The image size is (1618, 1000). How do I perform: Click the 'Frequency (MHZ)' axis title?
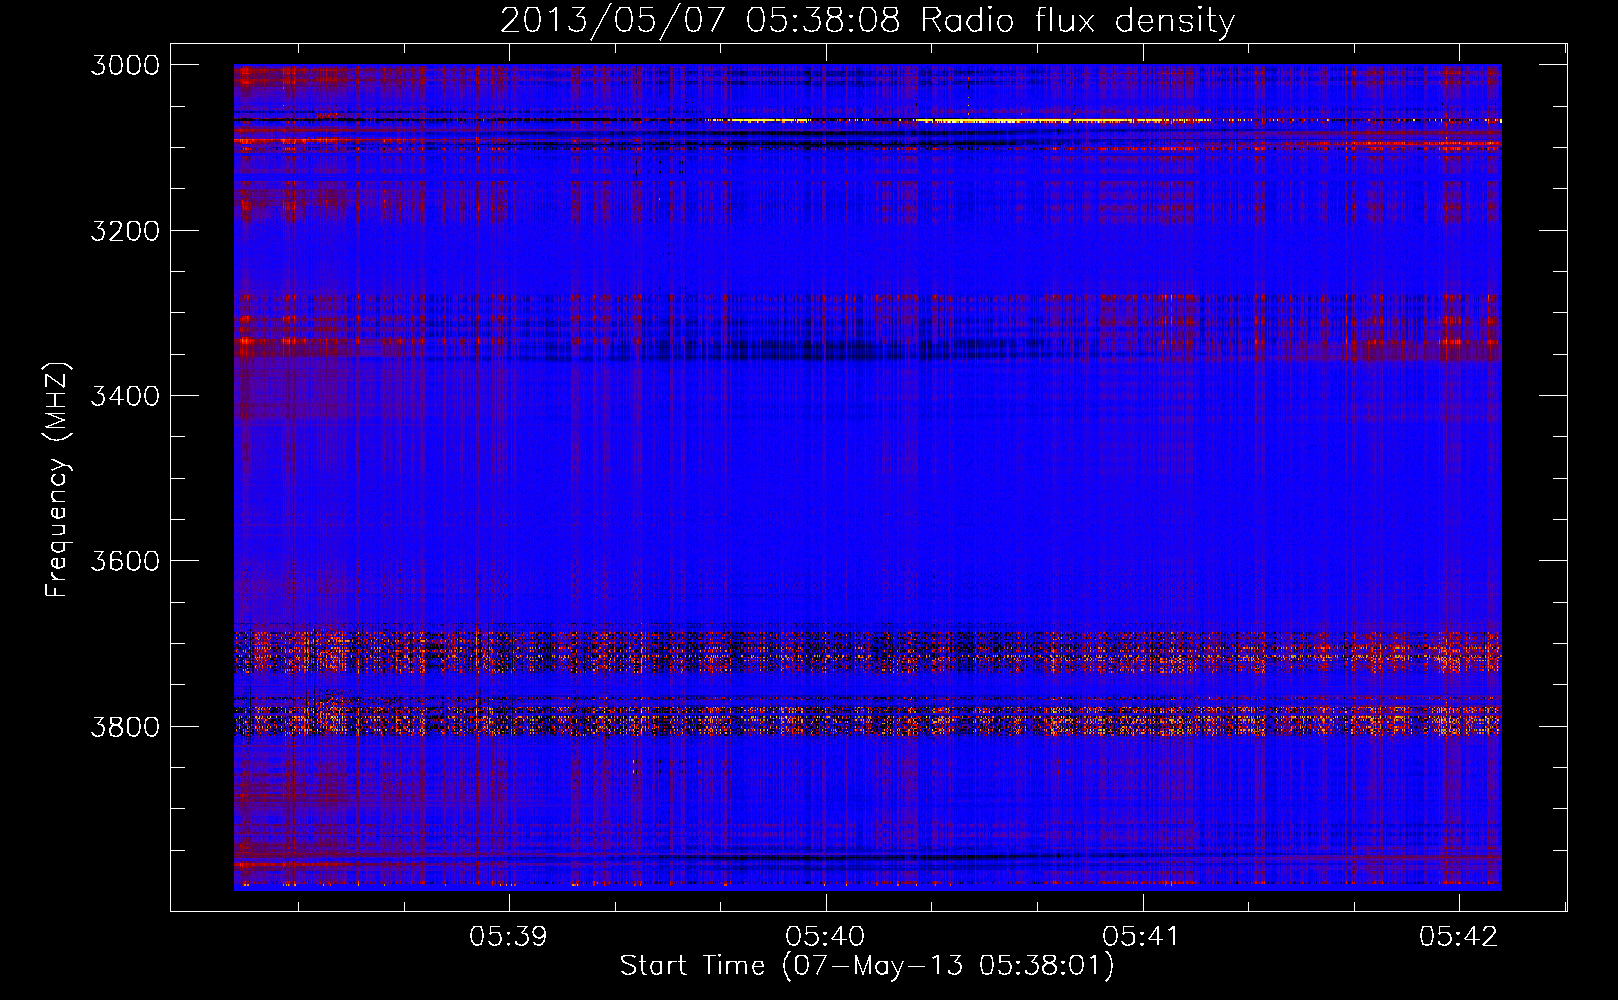(57, 480)
